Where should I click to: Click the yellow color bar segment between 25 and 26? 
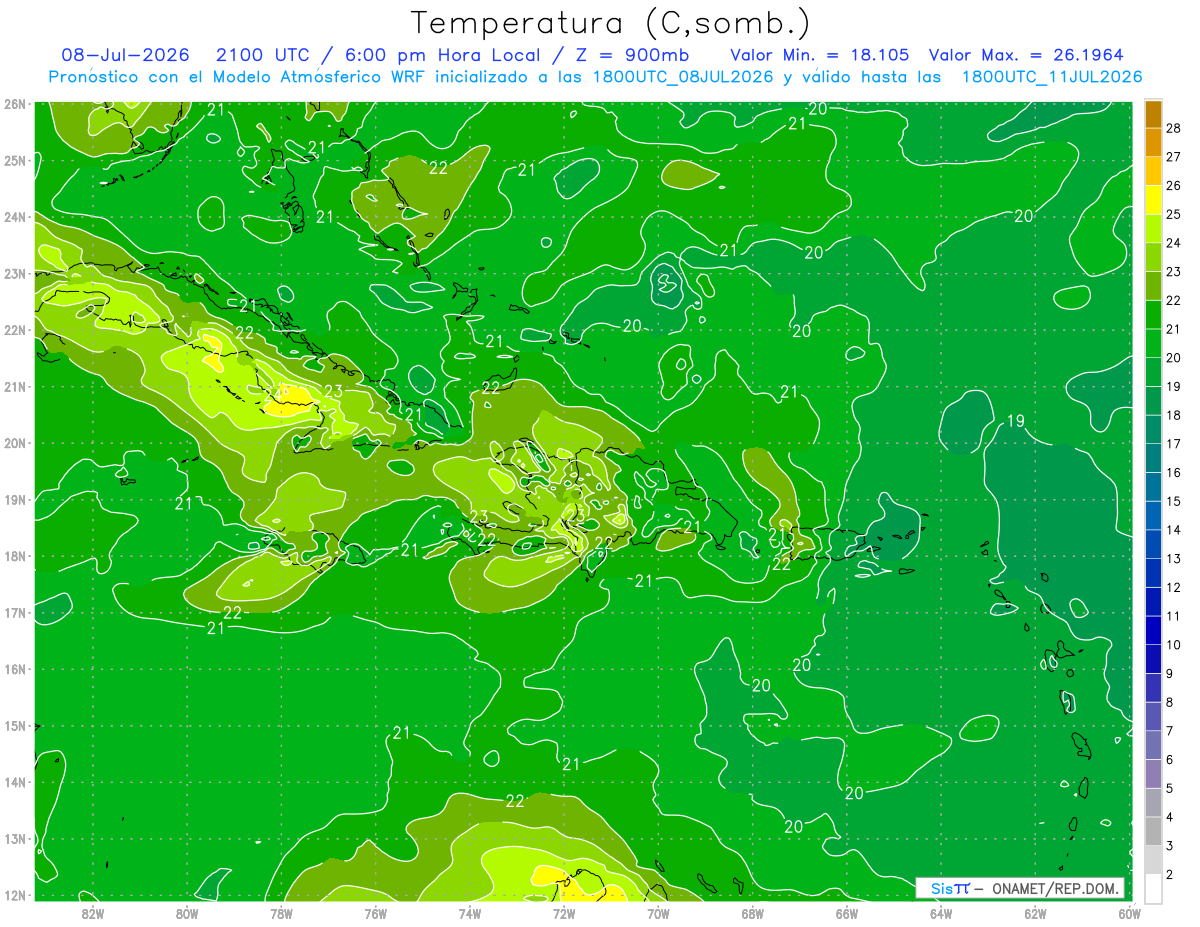(1153, 199)
